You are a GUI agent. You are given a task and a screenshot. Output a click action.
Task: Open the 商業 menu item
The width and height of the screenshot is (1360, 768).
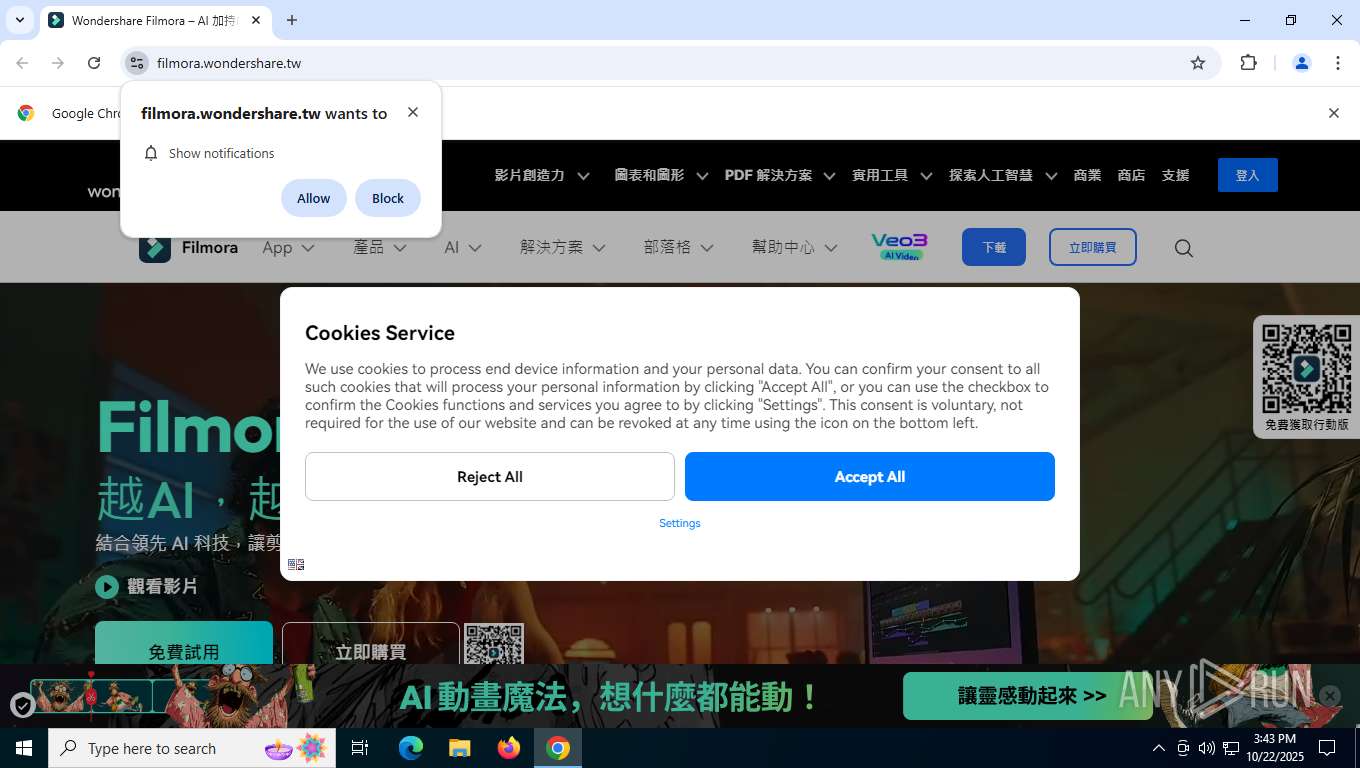click(x=1087, y=175)
